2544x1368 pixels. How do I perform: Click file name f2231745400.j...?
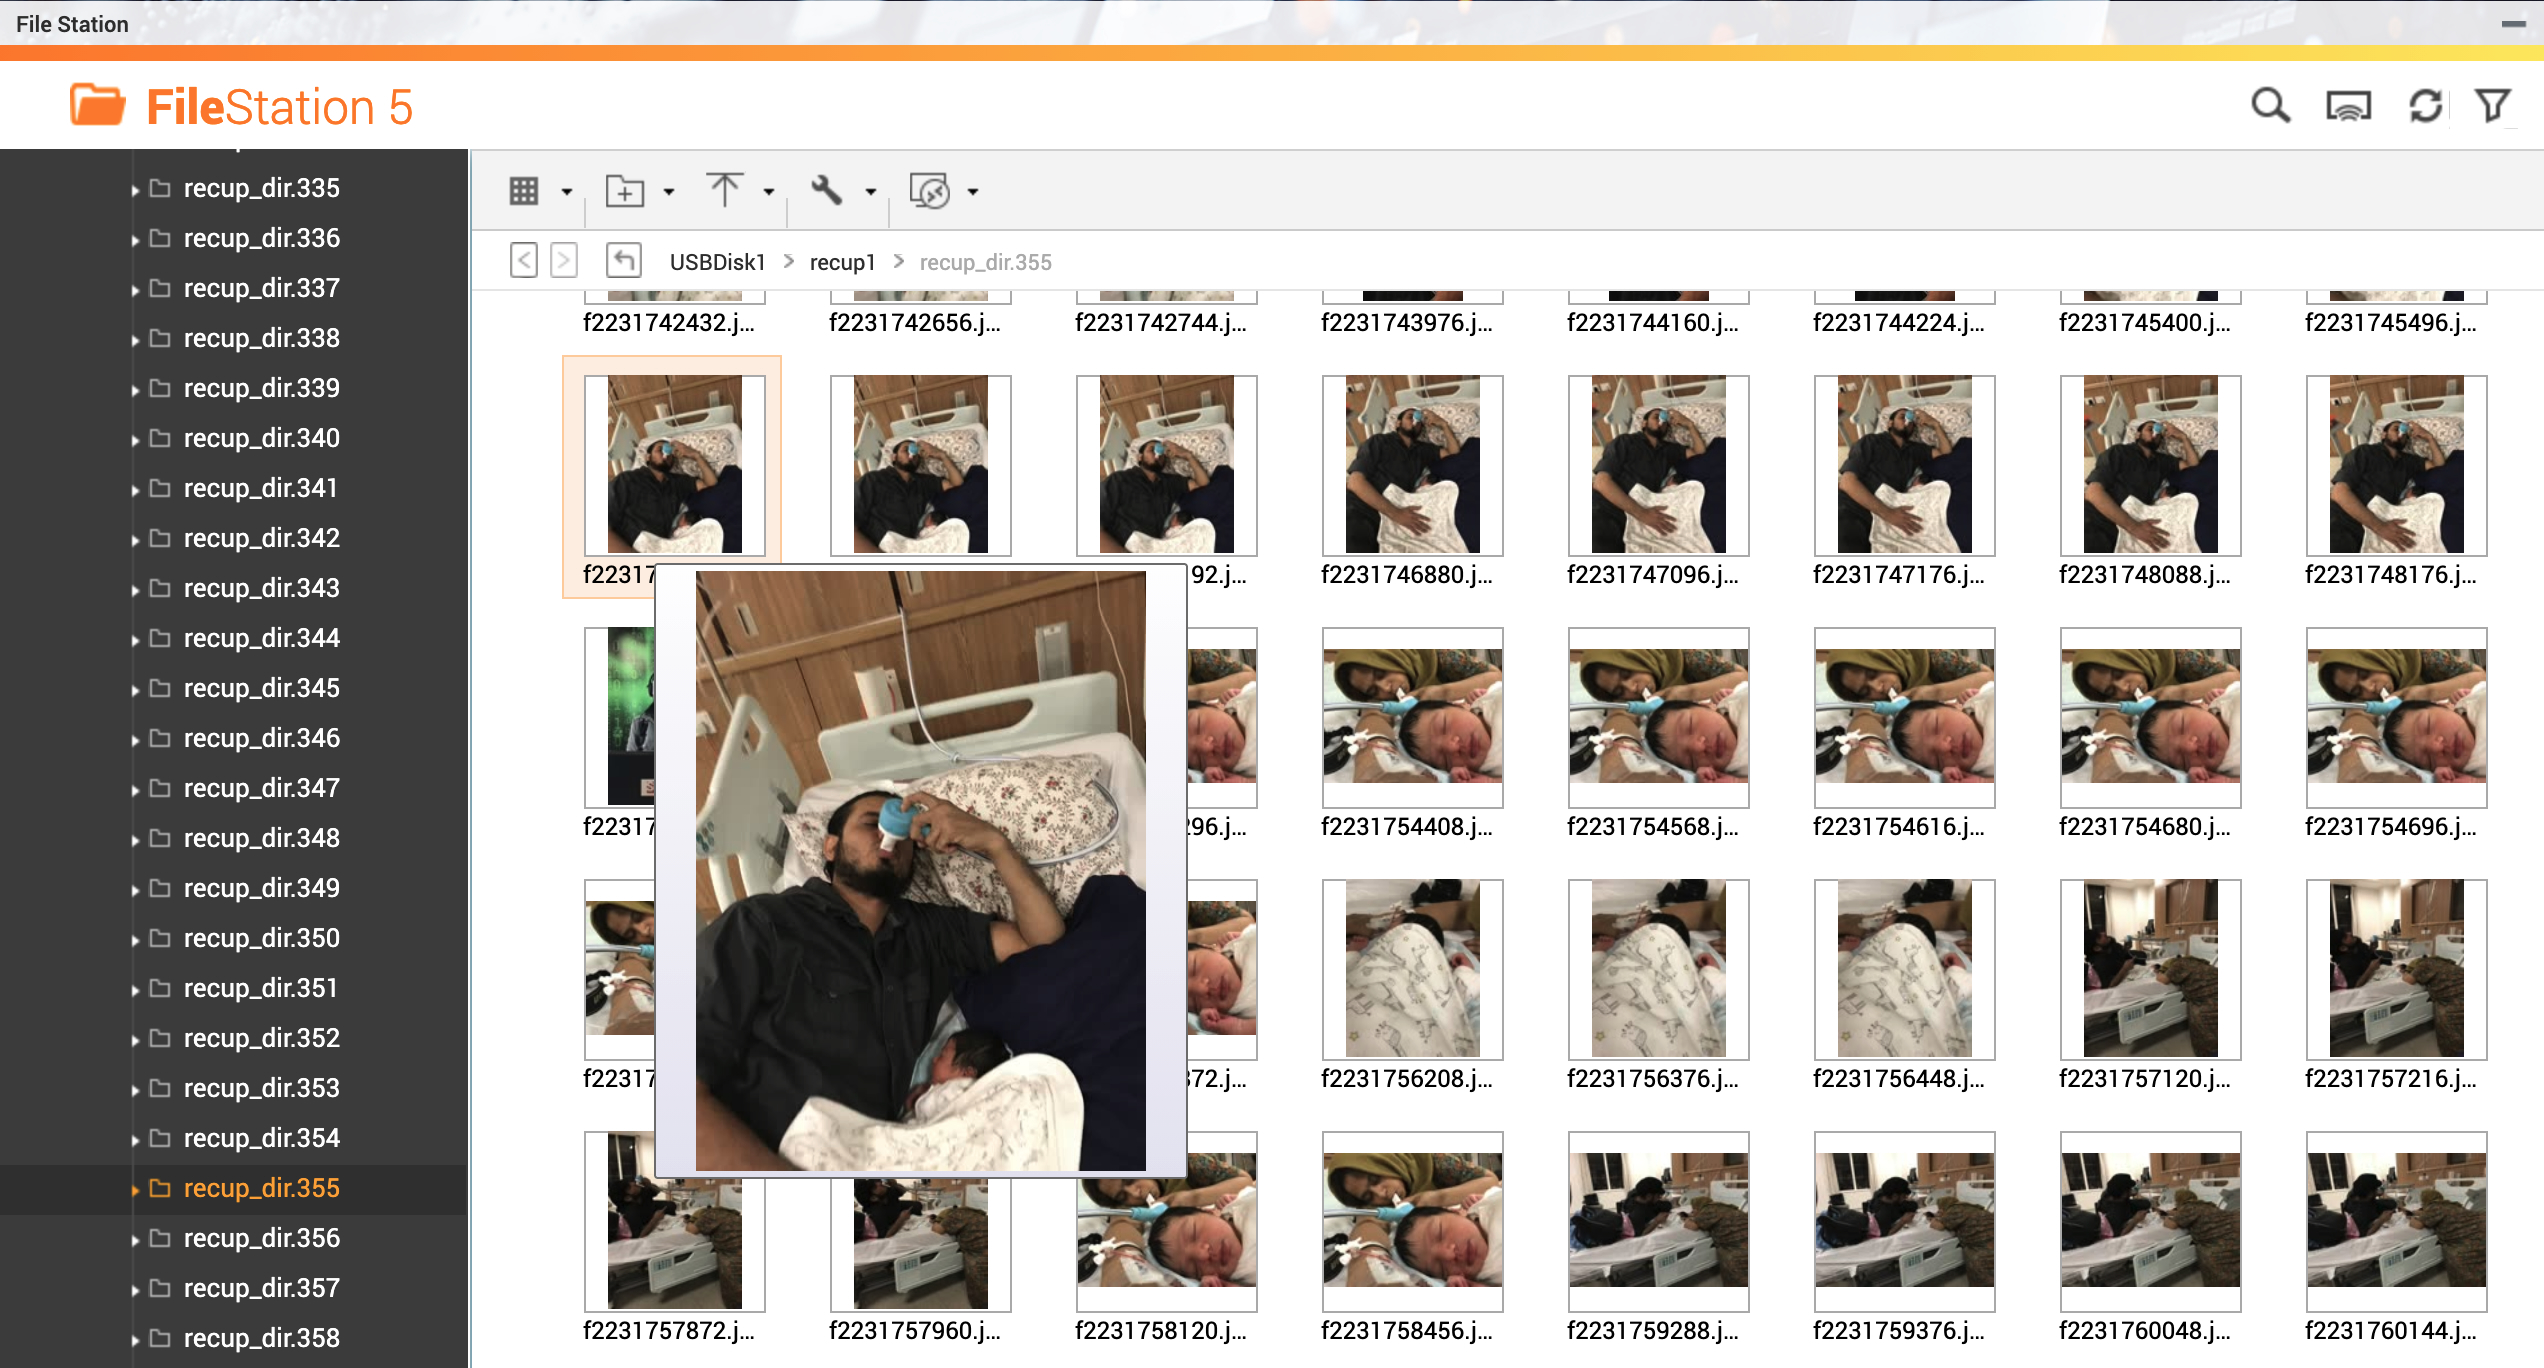click(x=2144, y=323)
